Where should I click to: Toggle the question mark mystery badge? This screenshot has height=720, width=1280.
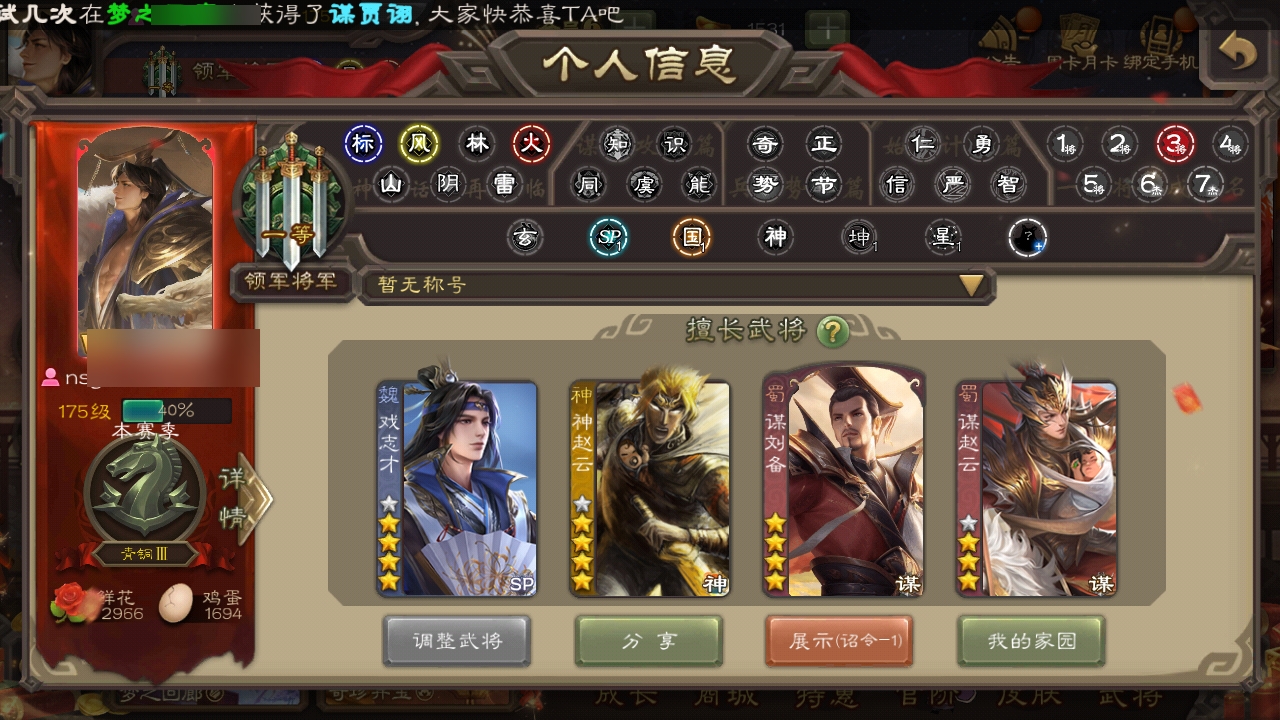pyautogui.click(x=1027, y=238)
